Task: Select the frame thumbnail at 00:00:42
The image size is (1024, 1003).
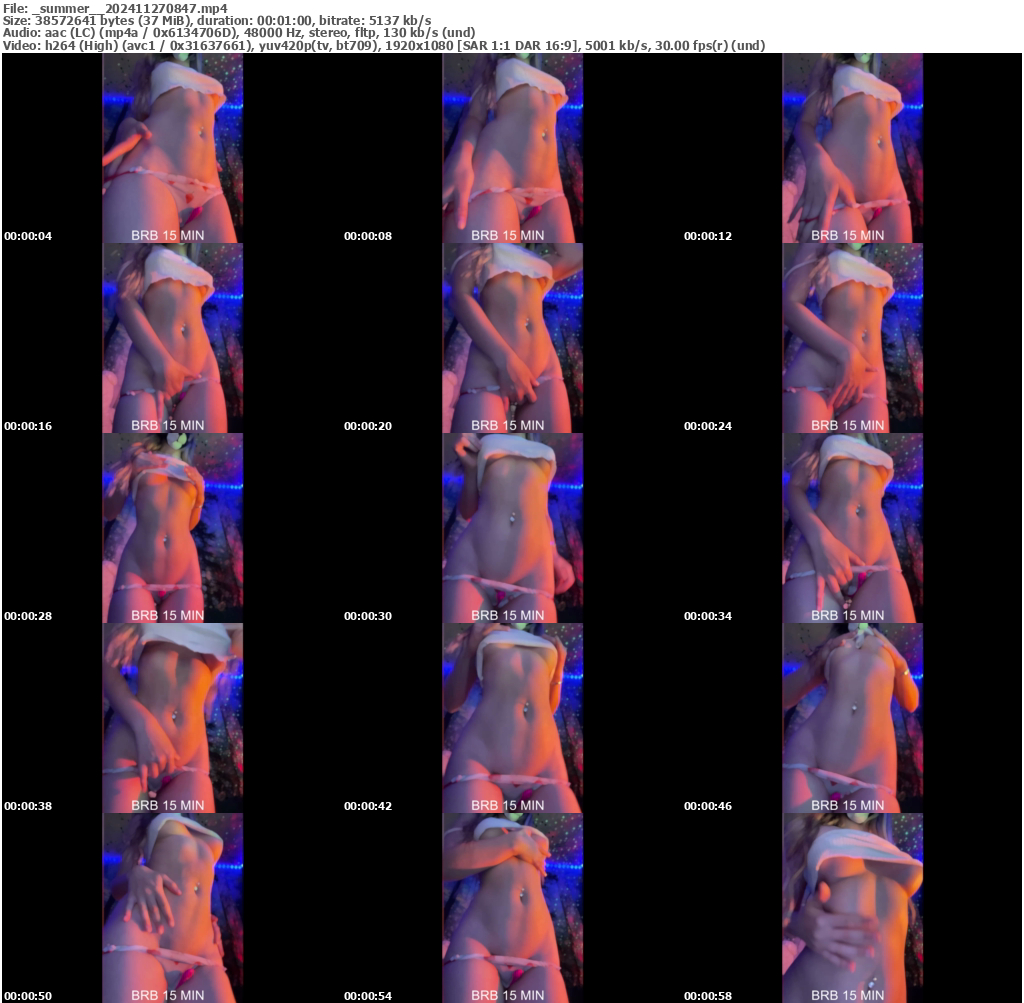Action: [512, 718]
